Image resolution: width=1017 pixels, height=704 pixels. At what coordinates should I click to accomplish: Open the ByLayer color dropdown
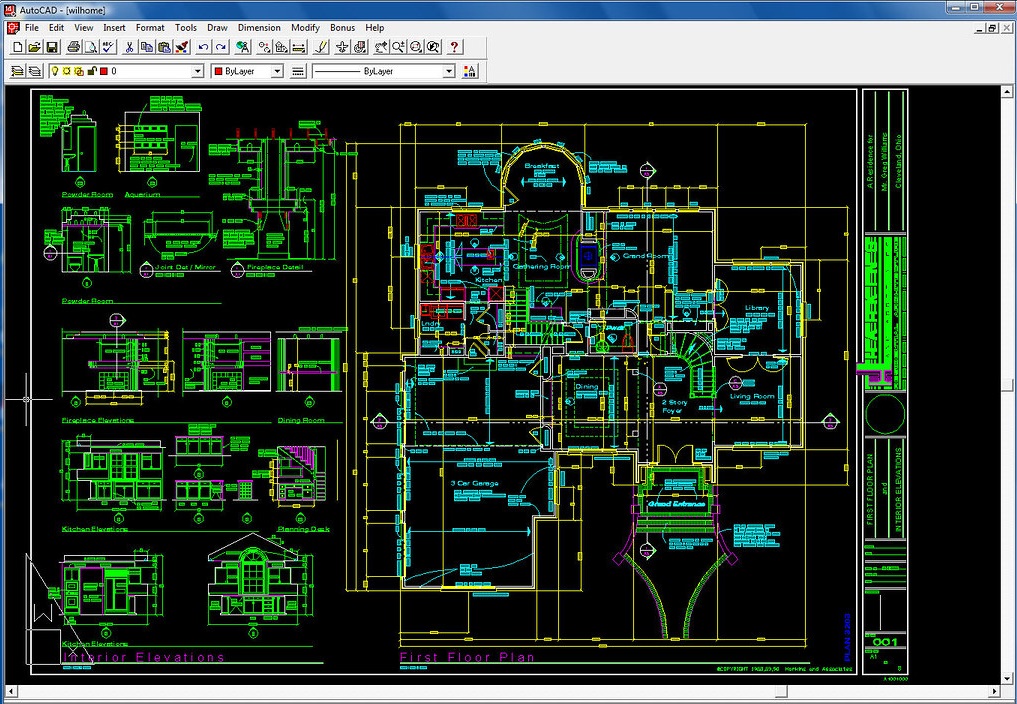[x=277, y=72]
